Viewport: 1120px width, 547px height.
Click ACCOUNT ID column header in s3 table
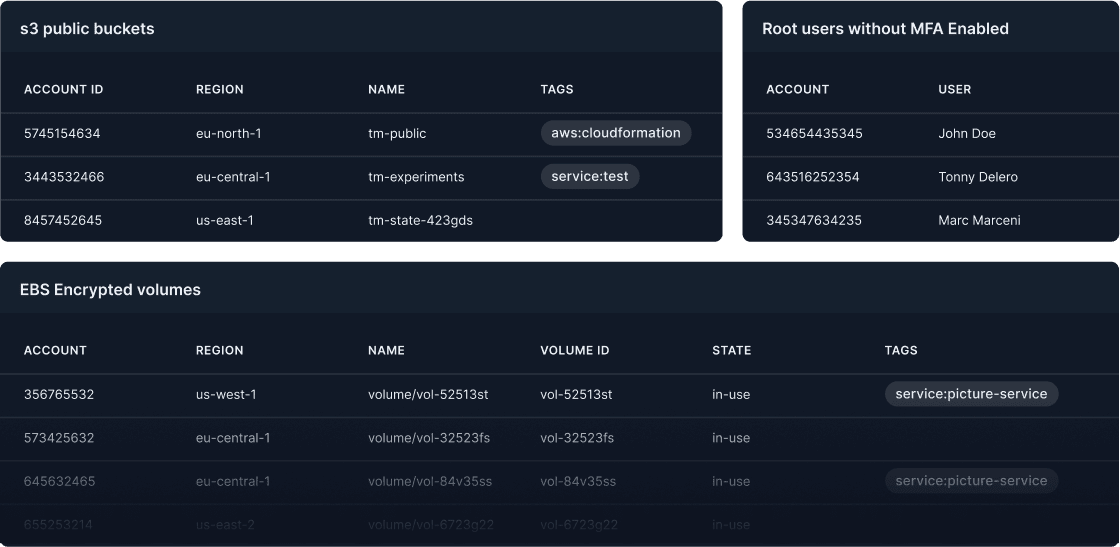[64, 89]
